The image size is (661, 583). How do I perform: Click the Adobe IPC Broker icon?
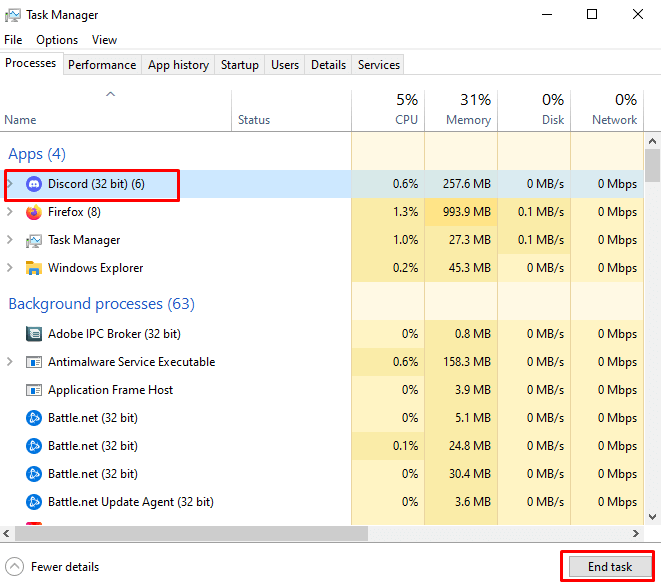[34, 334]
